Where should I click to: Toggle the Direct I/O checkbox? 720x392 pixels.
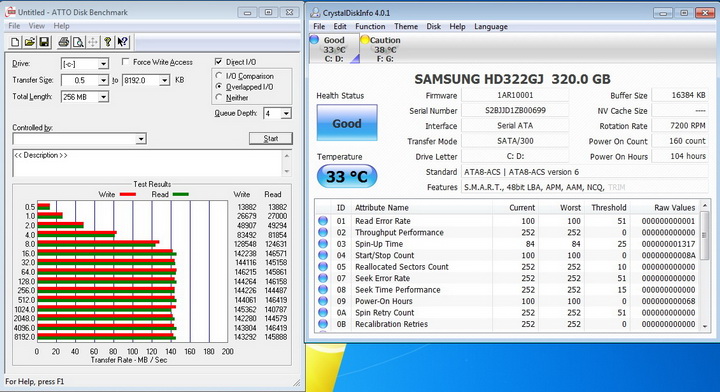coord(219,62)
